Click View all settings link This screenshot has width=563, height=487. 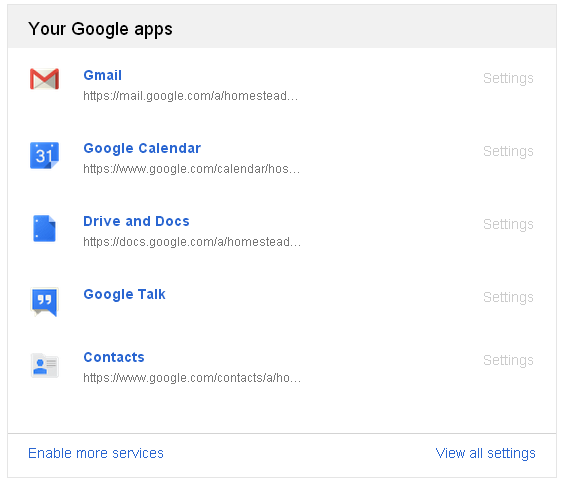(485, 453)
